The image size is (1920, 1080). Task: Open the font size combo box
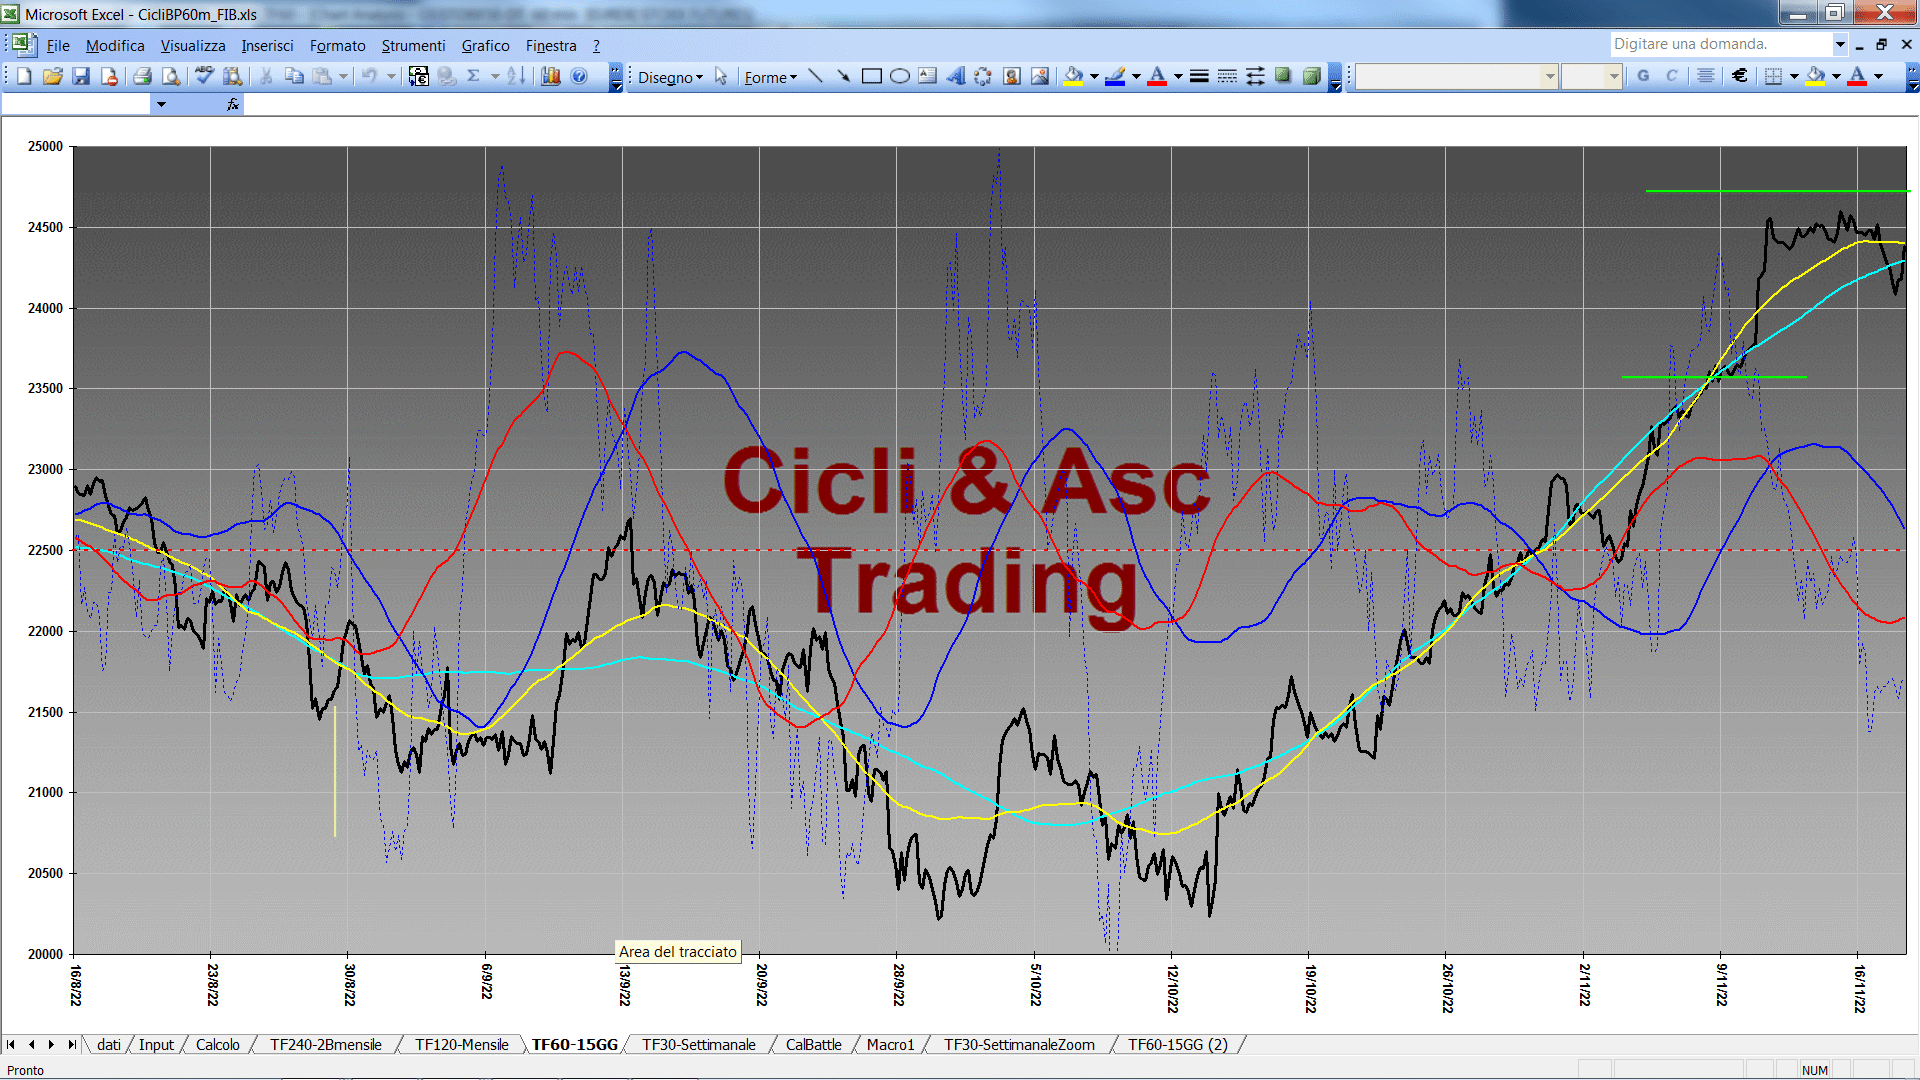1592,76
